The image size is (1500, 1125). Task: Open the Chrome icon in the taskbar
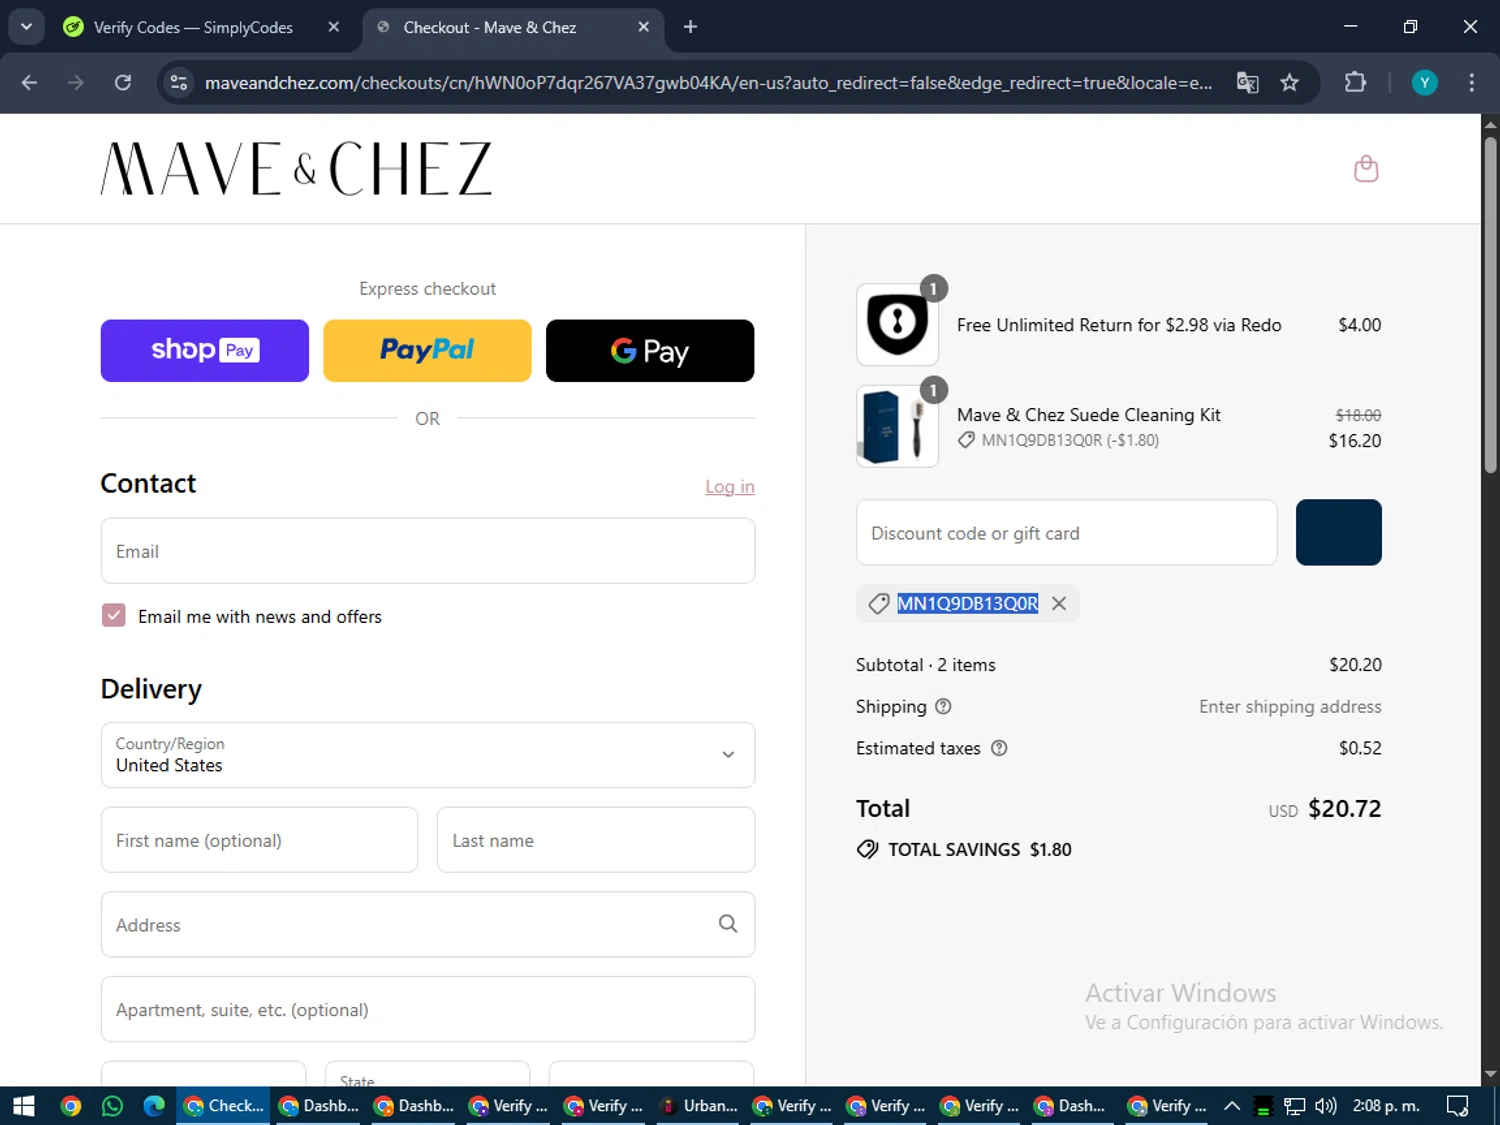point(71,1106)
